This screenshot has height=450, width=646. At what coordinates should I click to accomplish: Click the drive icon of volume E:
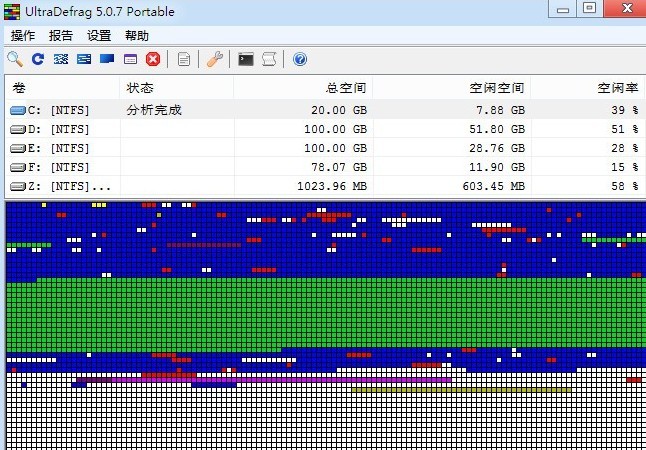[x=18, y=148]
